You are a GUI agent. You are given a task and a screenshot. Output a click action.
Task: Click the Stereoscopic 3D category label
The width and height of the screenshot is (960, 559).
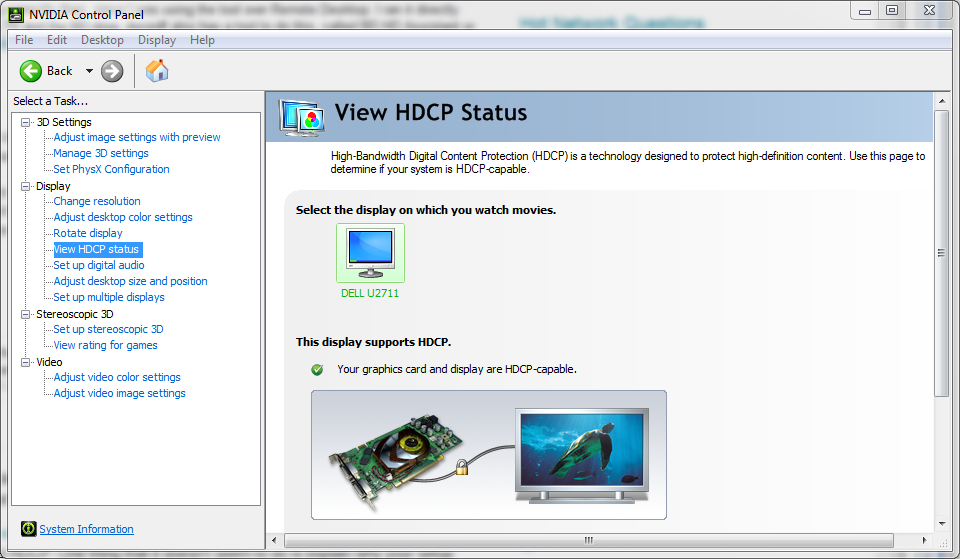point(75,314)
